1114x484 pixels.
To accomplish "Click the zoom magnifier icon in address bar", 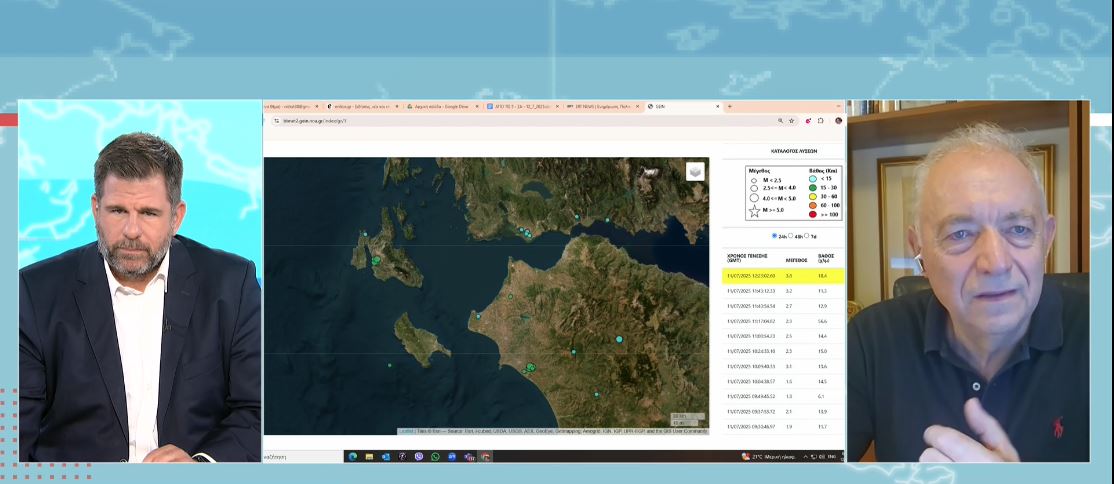I will click(x=780, y=120).
